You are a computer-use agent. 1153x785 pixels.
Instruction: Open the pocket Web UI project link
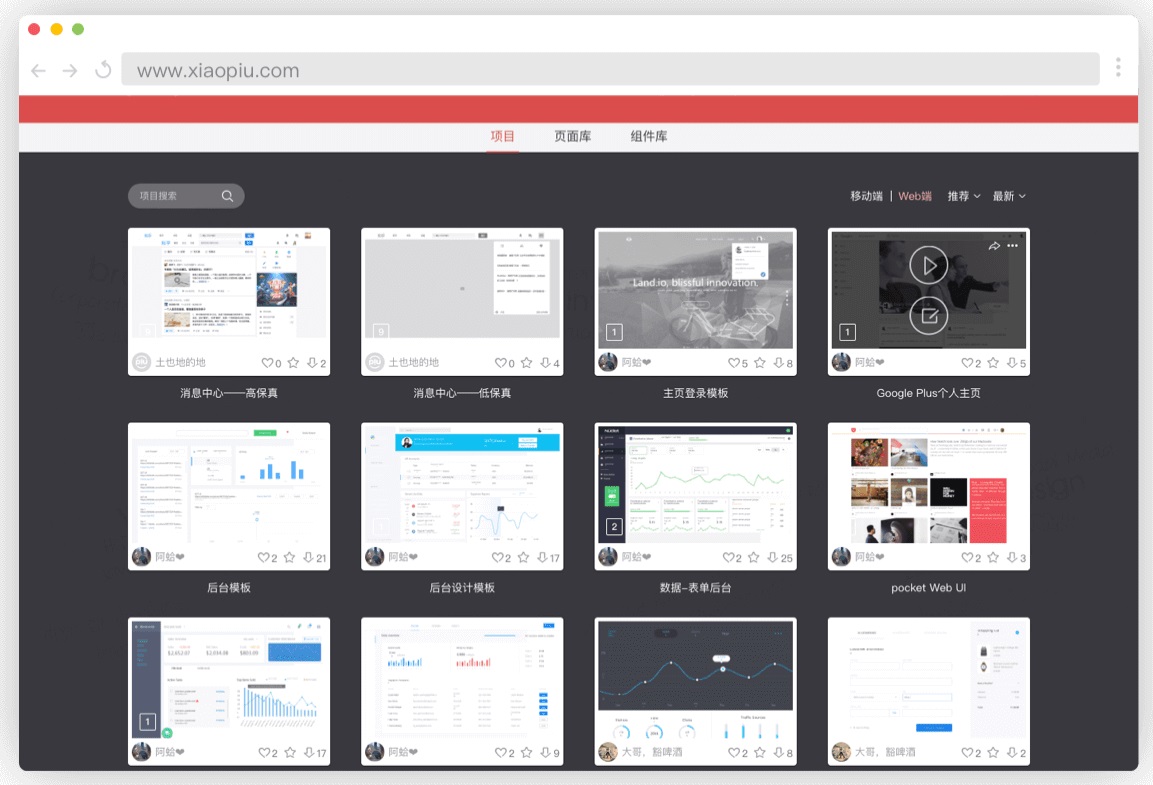tap(928, 588)
